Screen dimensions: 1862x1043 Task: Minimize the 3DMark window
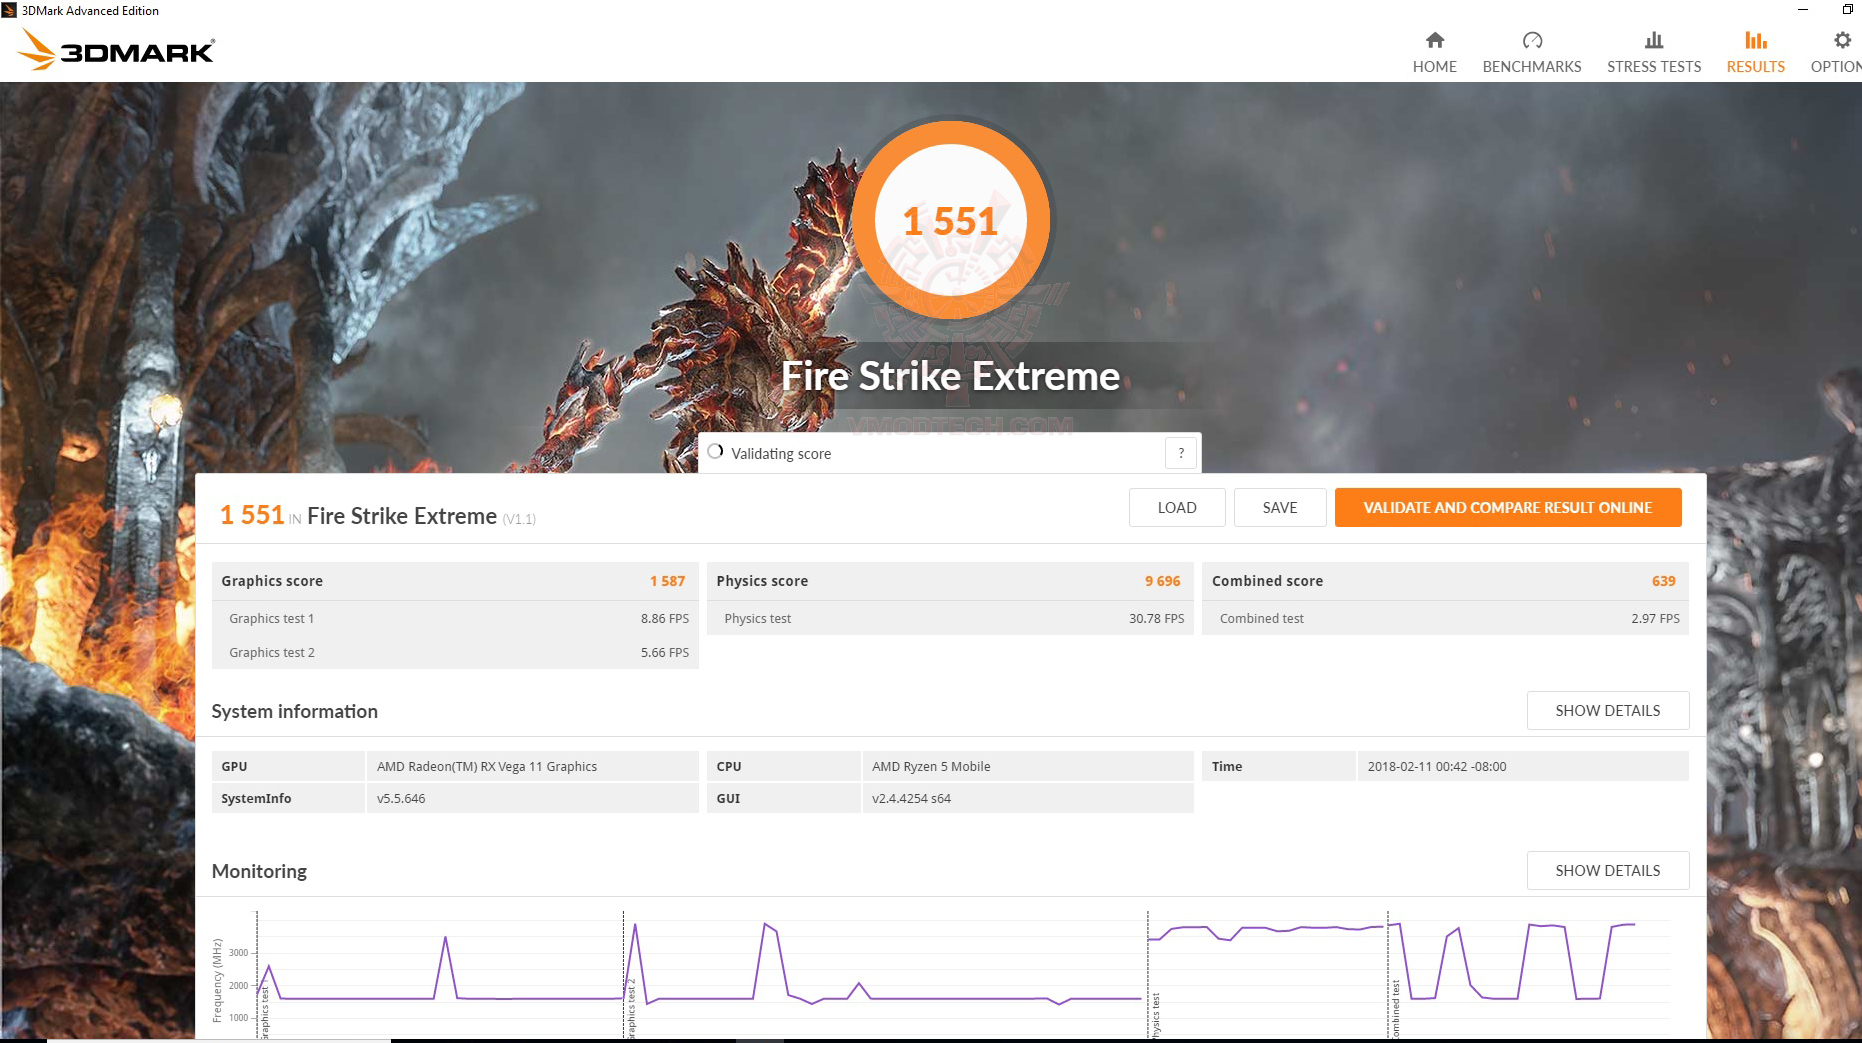[x=1803, y=10]
